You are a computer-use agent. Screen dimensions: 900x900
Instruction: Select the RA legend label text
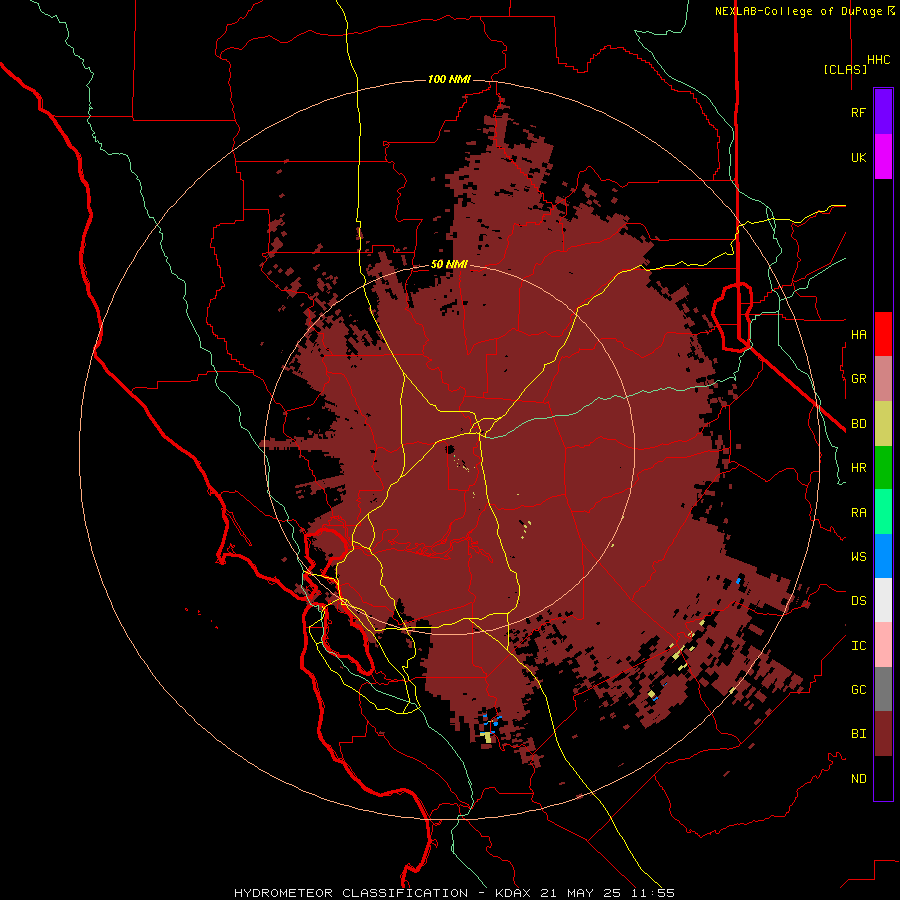click(x=858, y=513)
